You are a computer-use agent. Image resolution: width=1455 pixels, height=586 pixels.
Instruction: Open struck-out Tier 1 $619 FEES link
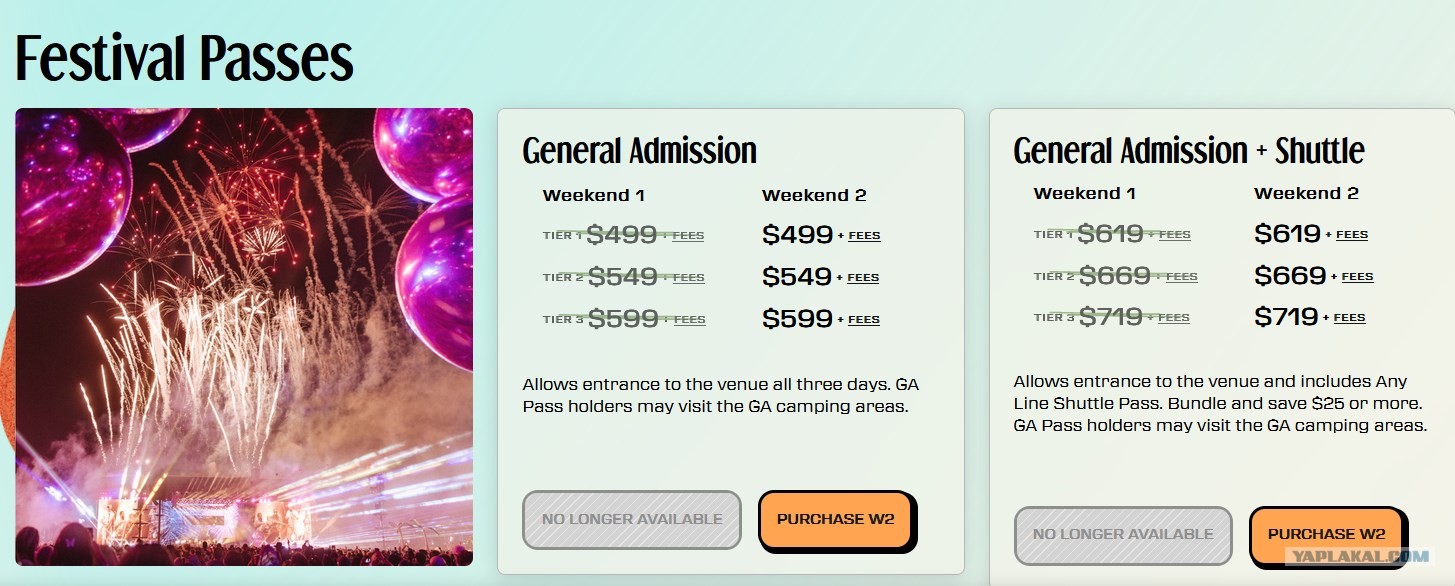pos(1175,235)
